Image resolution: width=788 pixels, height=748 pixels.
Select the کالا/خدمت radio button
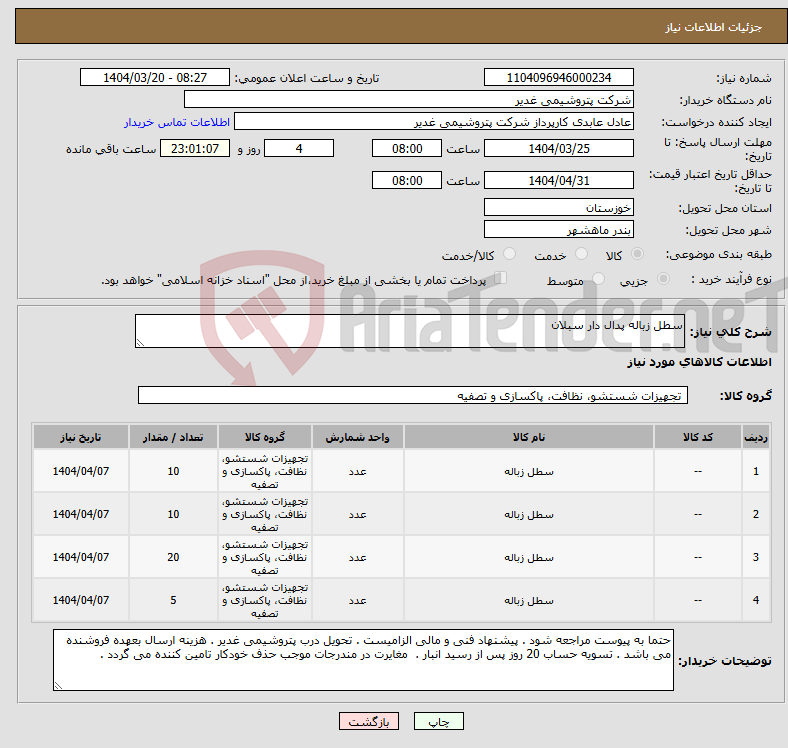[509, 254]
